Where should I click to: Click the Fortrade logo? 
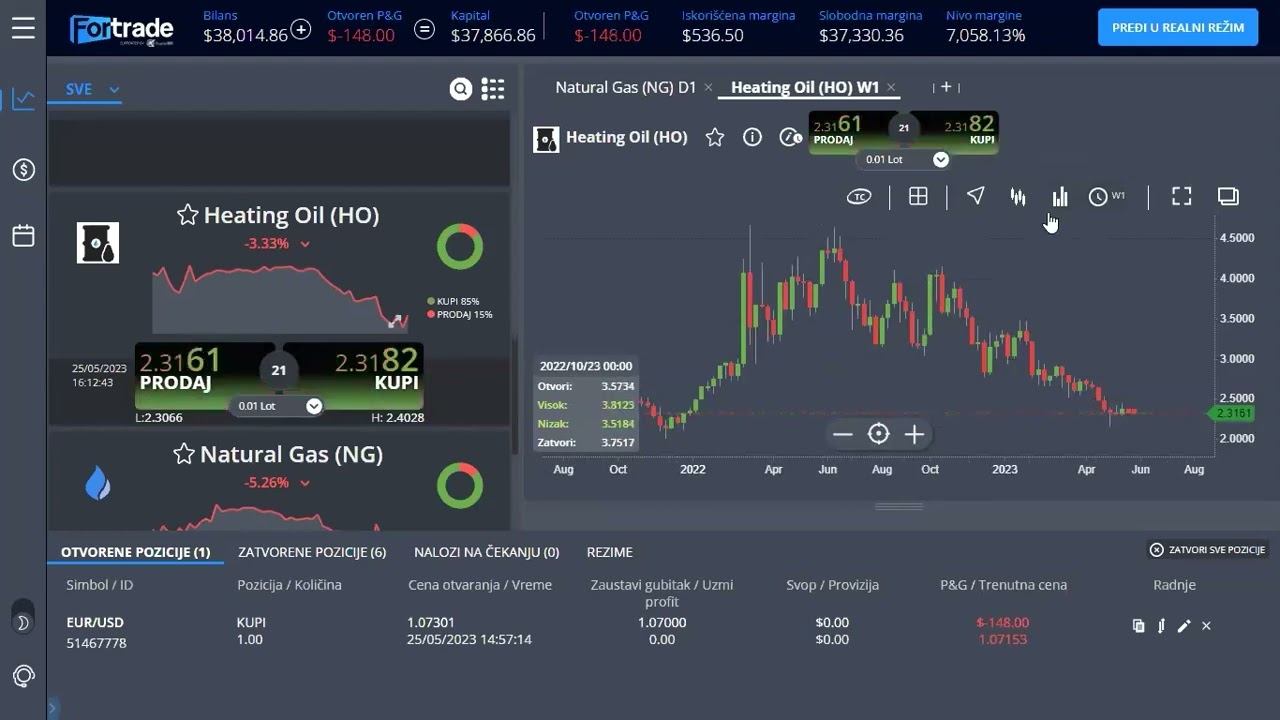point(121,29)
